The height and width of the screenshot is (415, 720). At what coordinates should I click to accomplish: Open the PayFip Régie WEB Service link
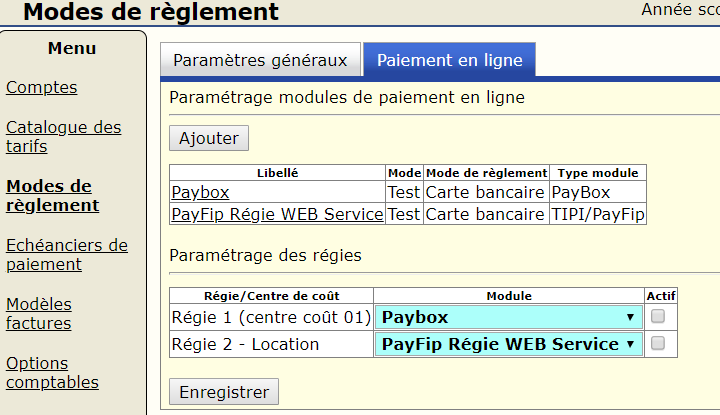(277, 214)
